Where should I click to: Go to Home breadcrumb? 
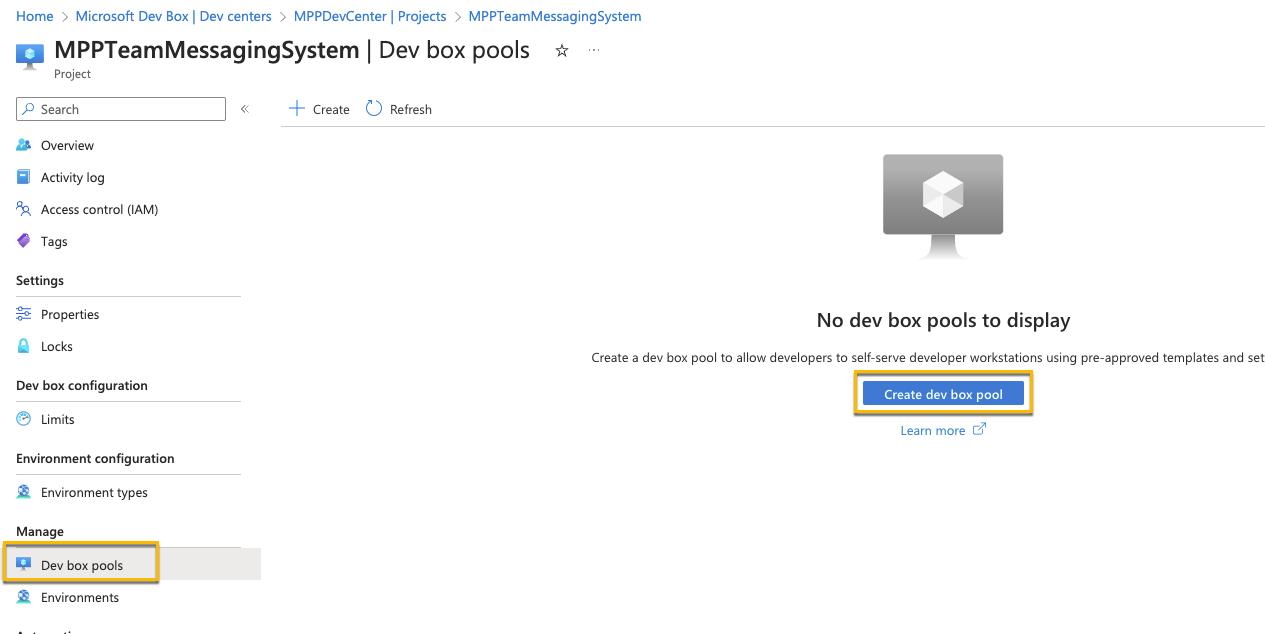(35, 16)
